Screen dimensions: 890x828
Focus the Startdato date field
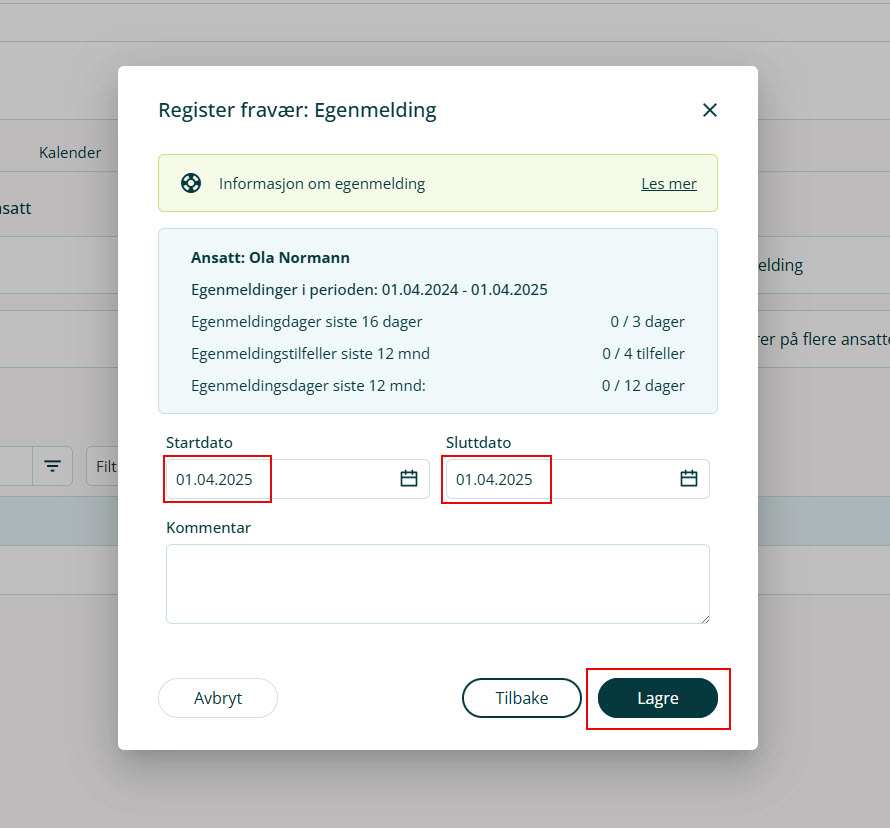pos(280,479)
